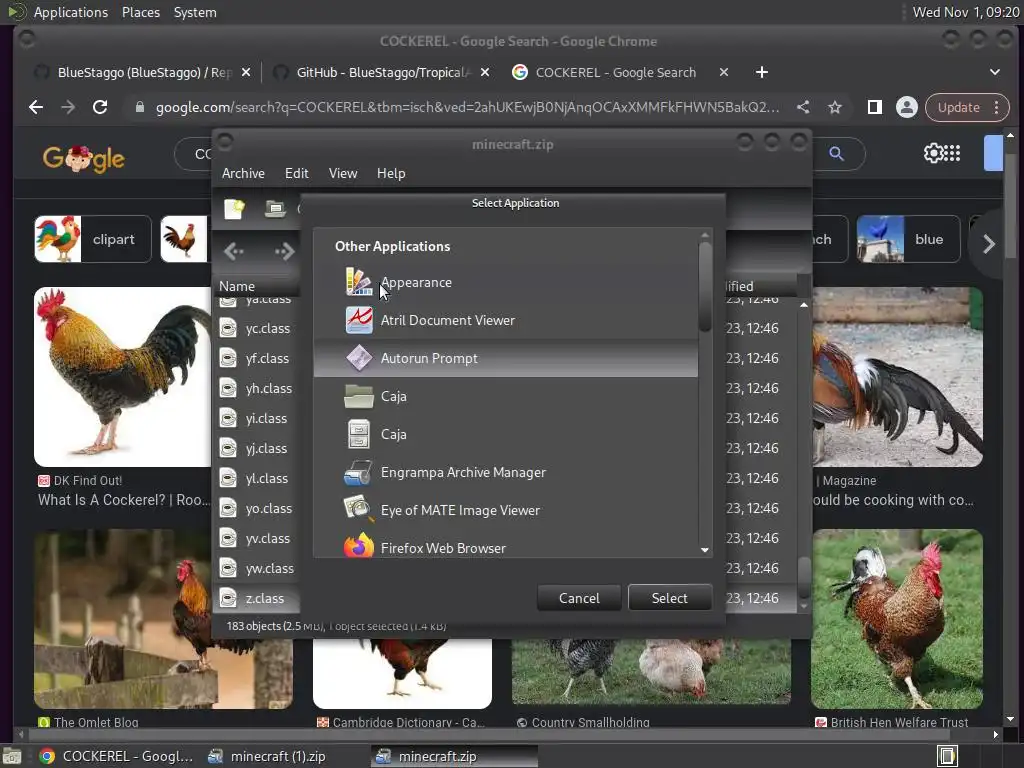Open the Chrome three-dot menu
This screenshot has width=1024, height=768.
997,107
